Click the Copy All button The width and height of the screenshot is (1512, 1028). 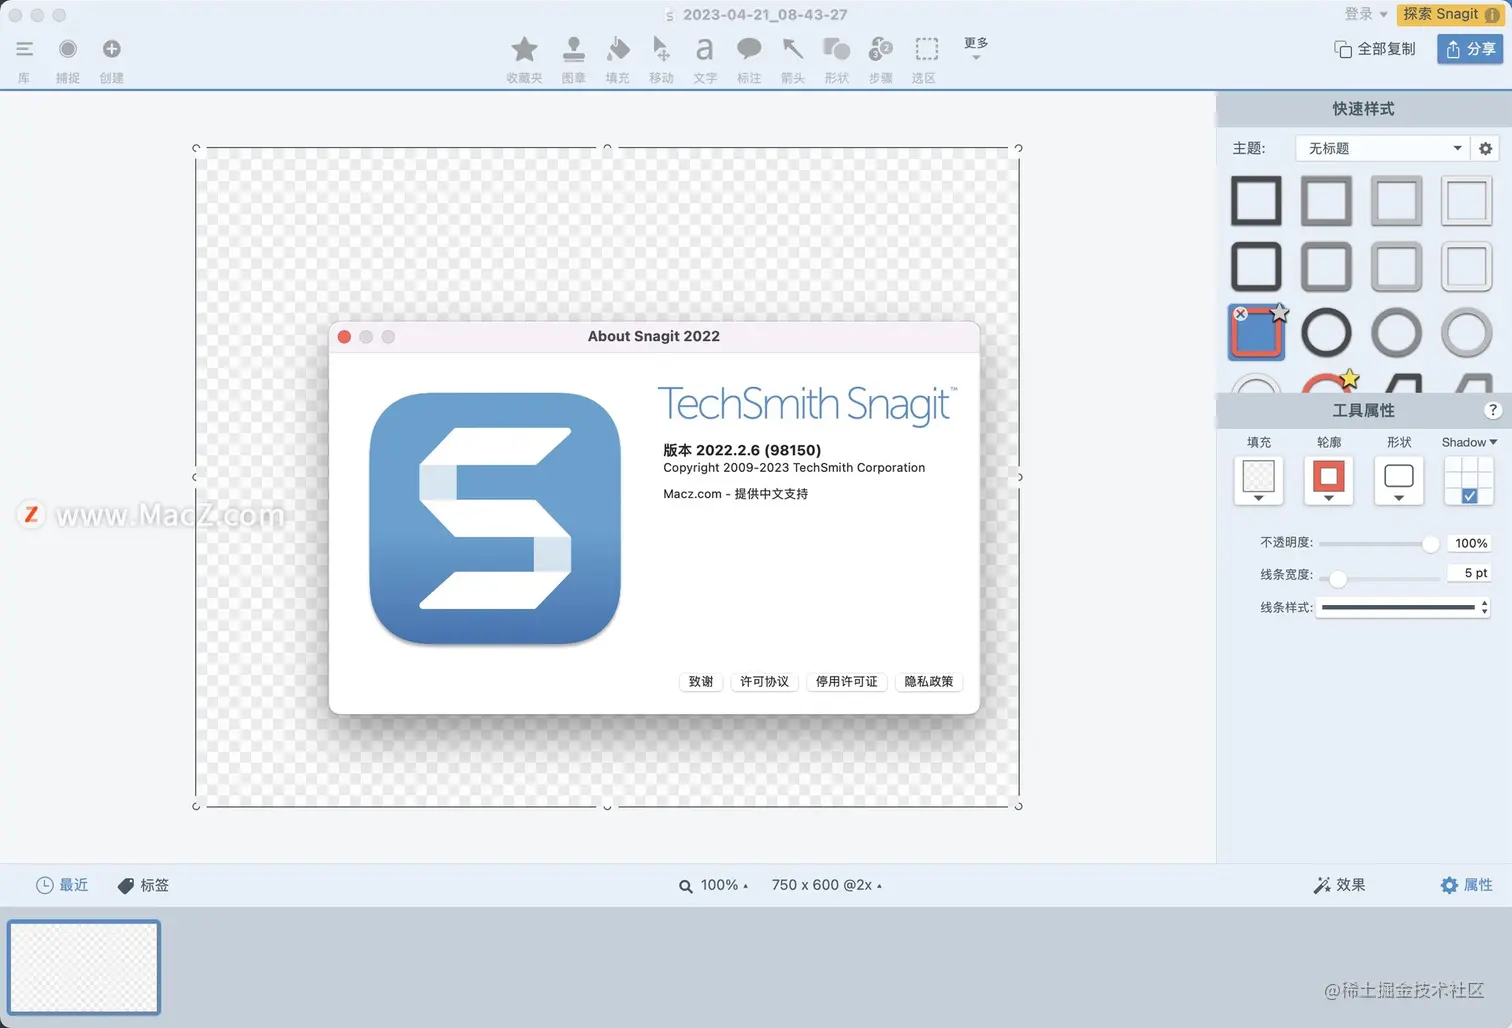(x=1375, y=49)
